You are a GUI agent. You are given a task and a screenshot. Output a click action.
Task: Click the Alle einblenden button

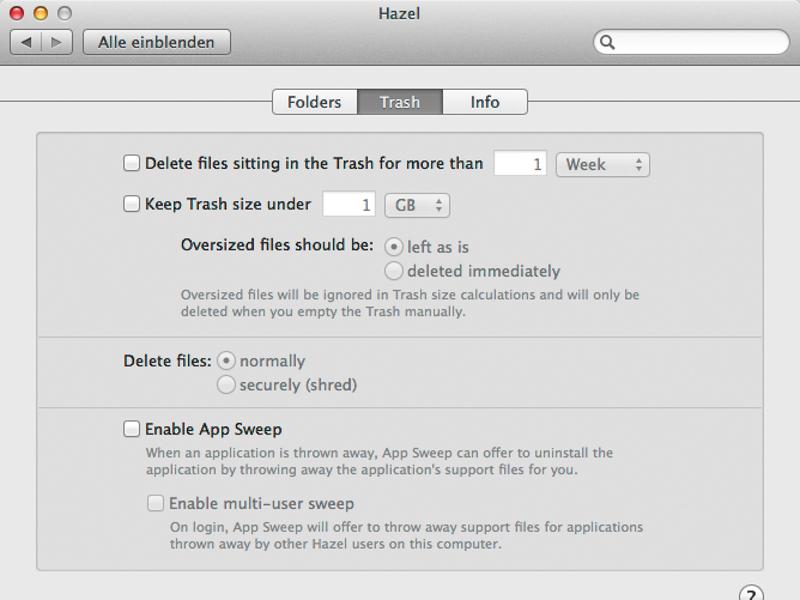[x=157, y=42]
